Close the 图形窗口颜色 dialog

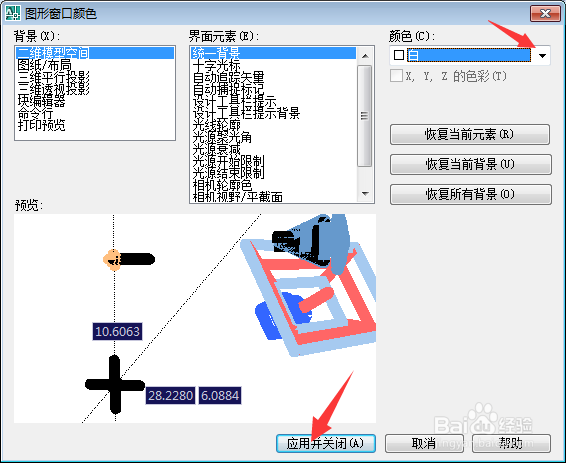point(545,14)
